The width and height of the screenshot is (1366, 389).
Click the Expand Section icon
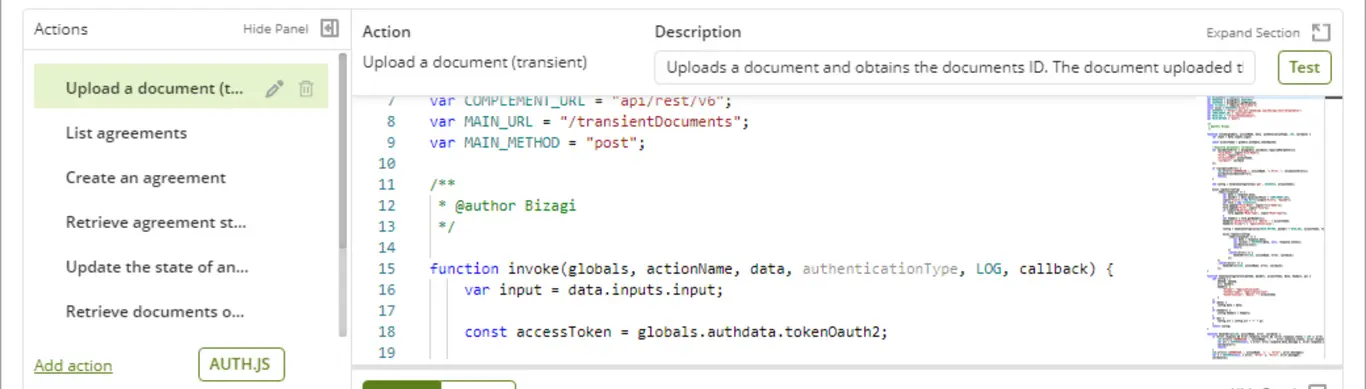pos(1321,33)
